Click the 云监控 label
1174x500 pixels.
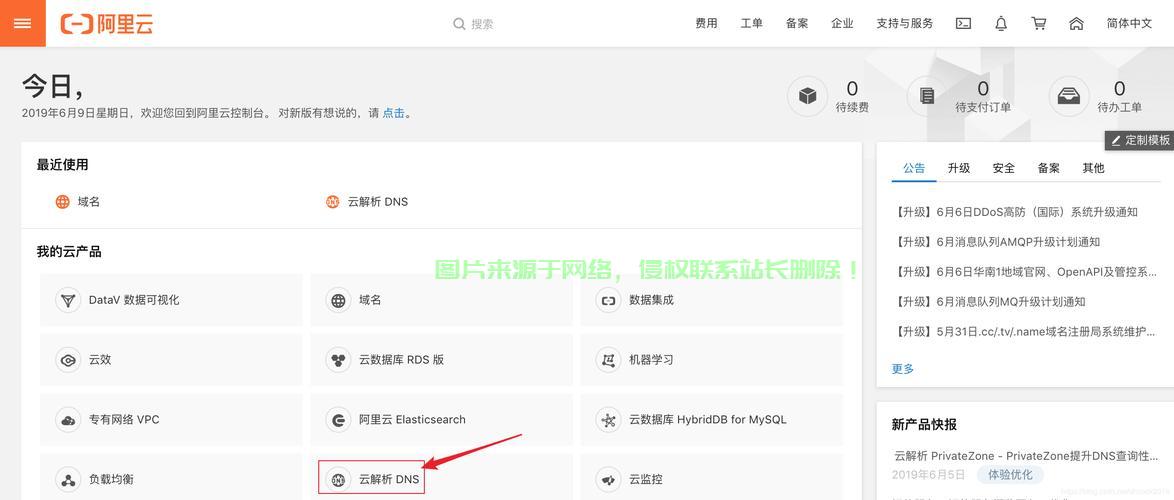coord(645,479)
